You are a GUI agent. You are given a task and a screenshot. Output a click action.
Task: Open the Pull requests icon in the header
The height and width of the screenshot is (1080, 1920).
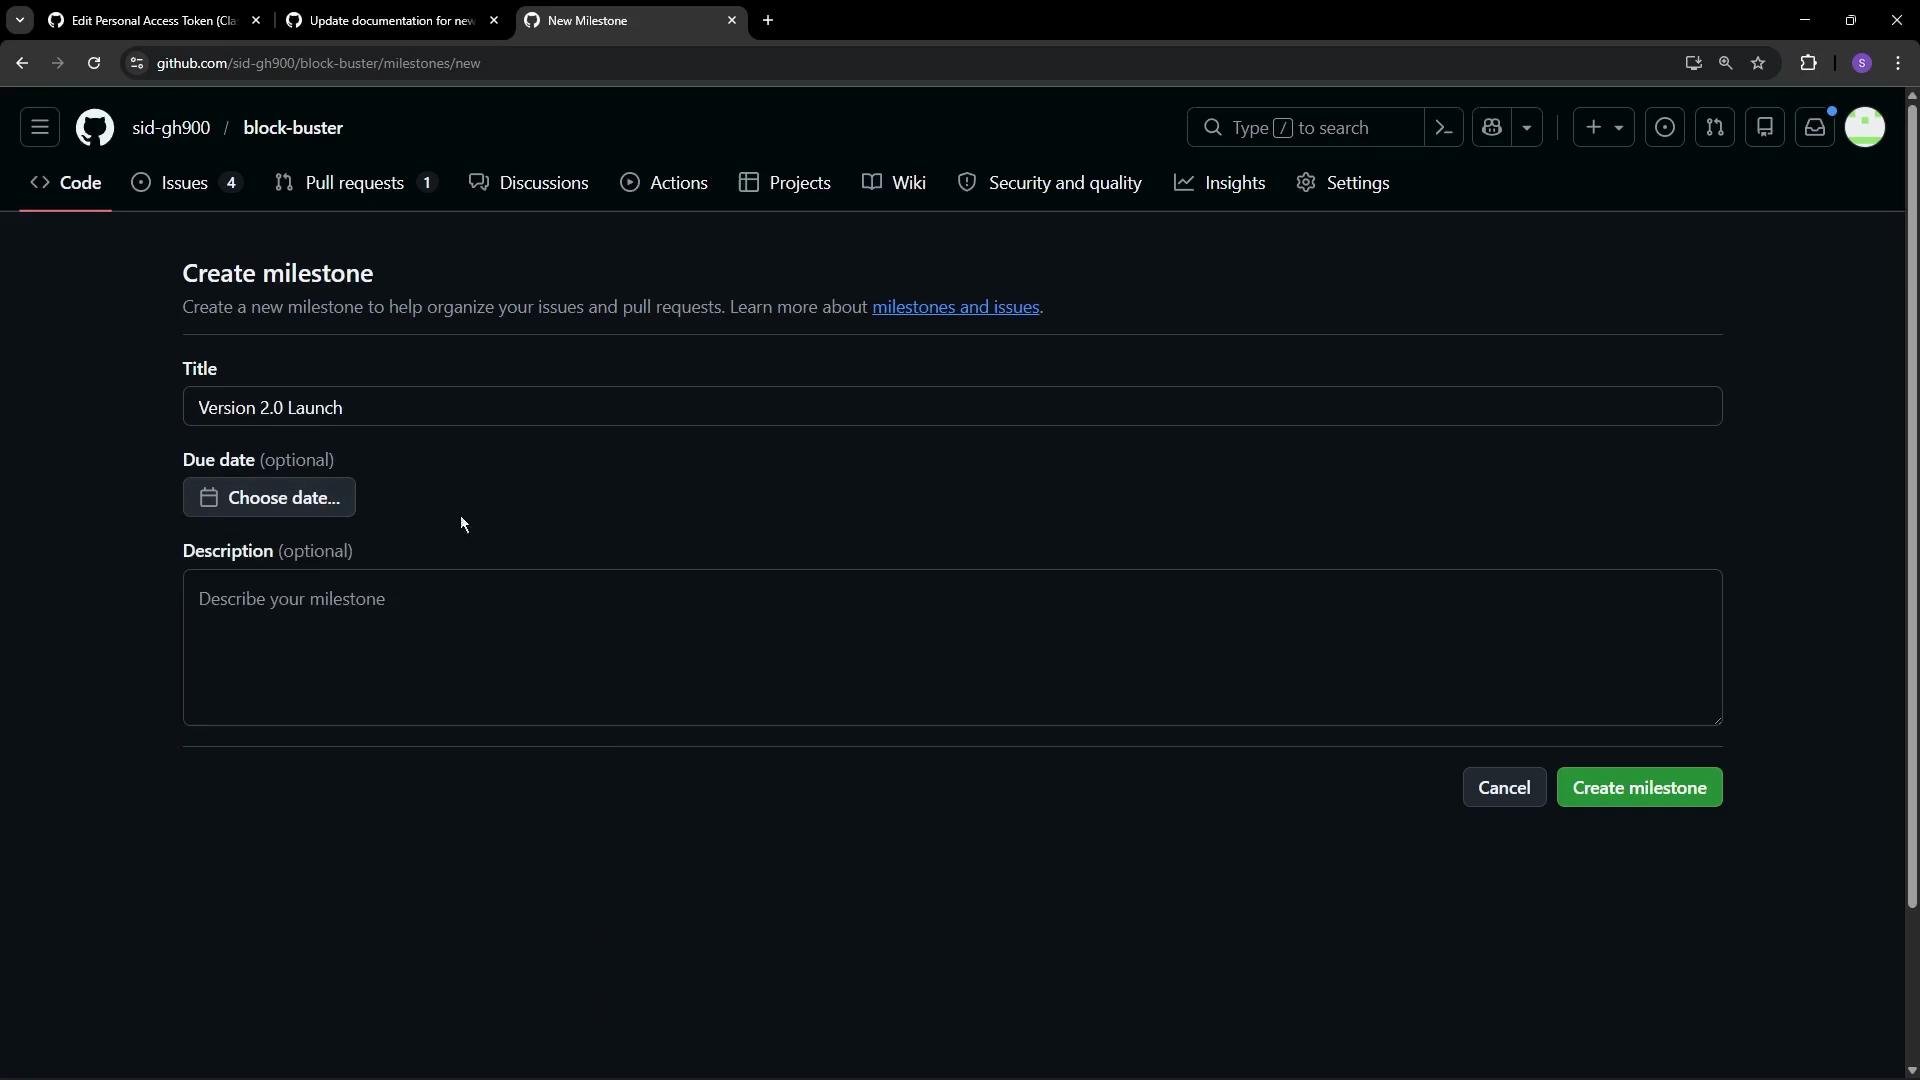pyautogui.click(x=1715, y=128)
